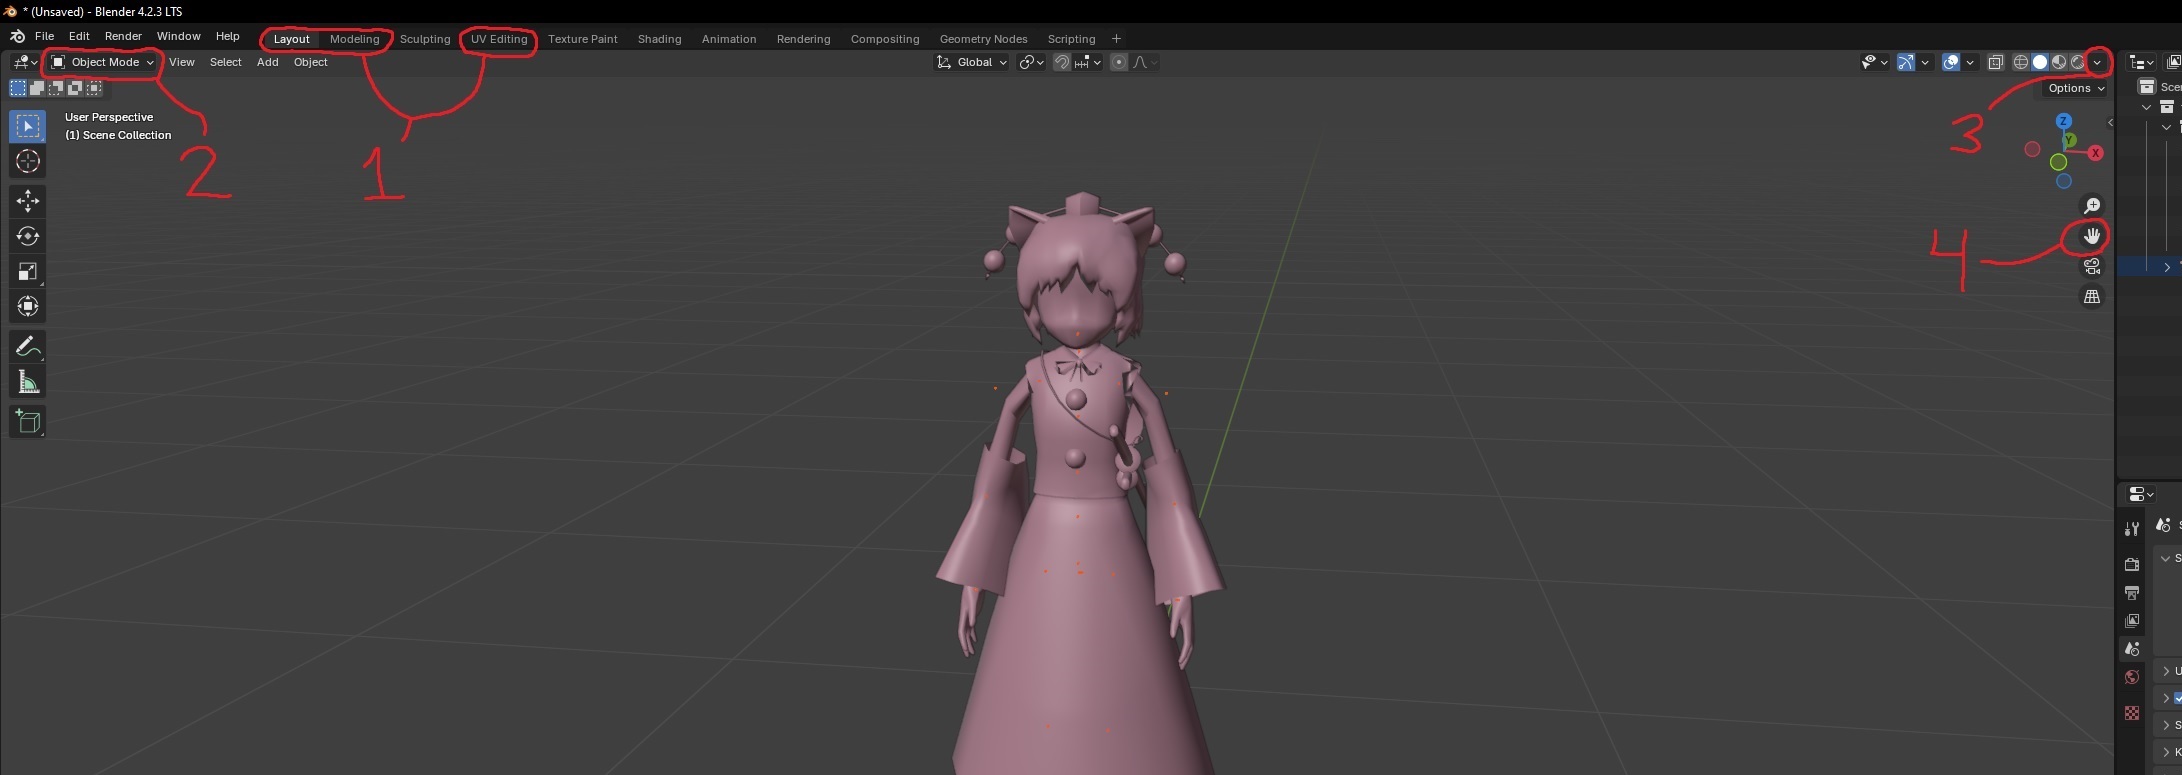Click the pan view hand icon
The height and width of the screenshot is (775, 2182).
pos(2091,236)
